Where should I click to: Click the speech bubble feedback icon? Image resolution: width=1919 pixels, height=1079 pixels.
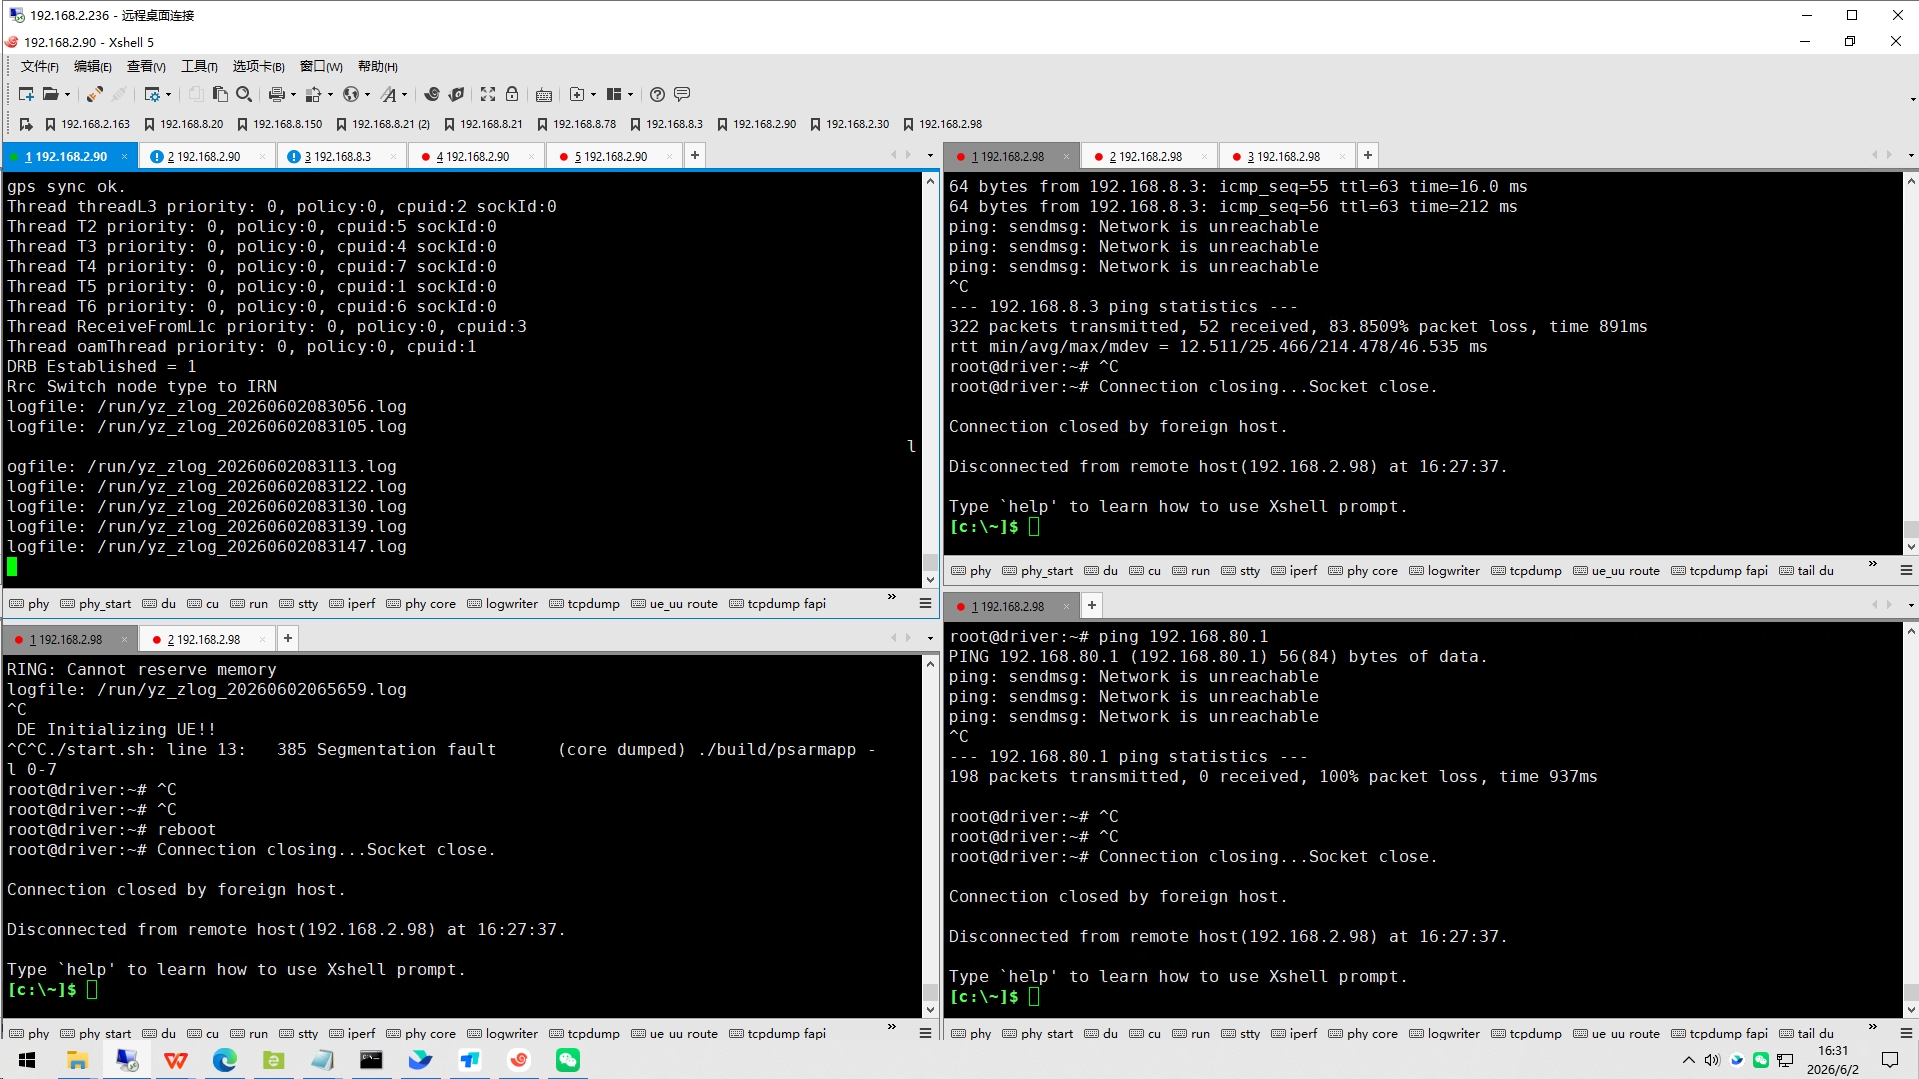pos(682,94)
